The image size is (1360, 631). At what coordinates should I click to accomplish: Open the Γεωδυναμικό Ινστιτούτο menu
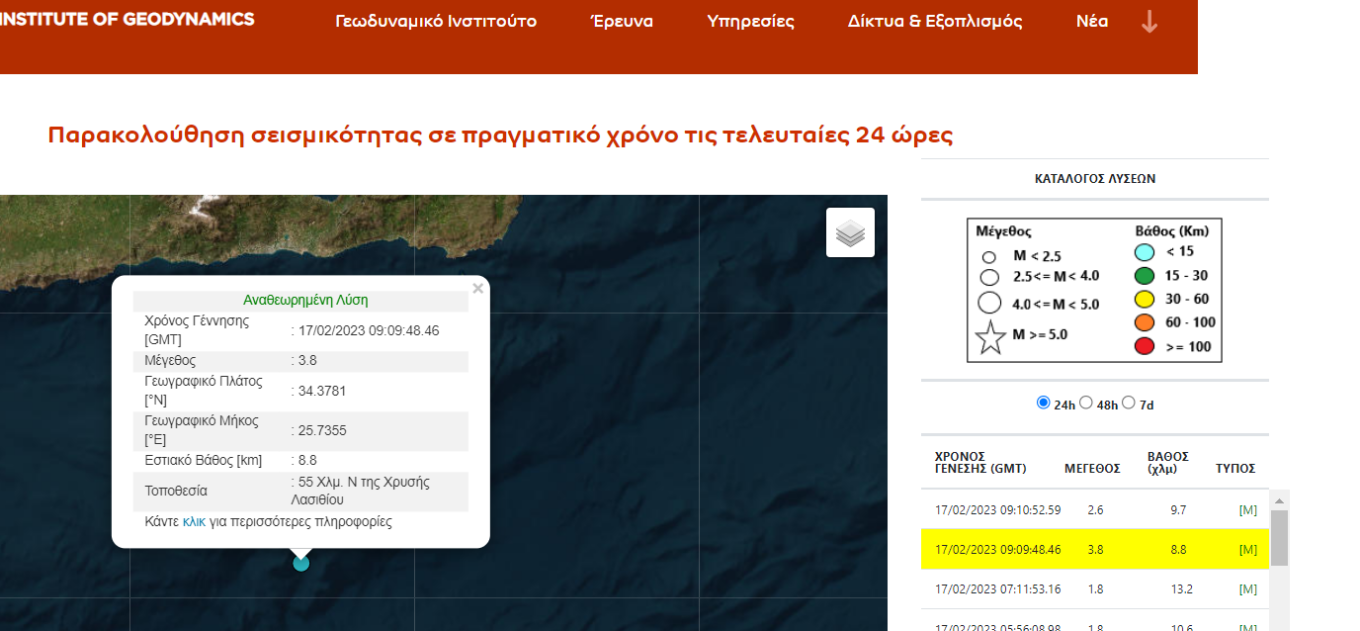(x=435, y=21)
